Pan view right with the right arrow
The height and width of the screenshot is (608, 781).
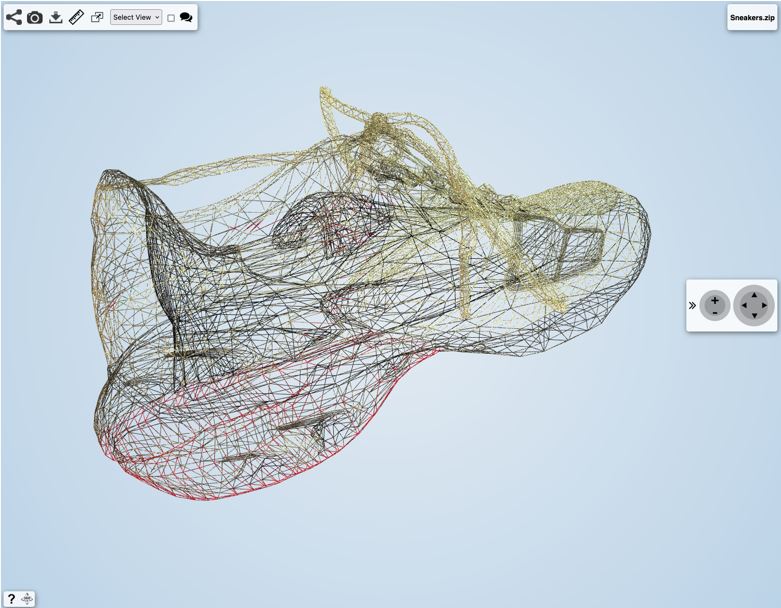click(765, 306)
